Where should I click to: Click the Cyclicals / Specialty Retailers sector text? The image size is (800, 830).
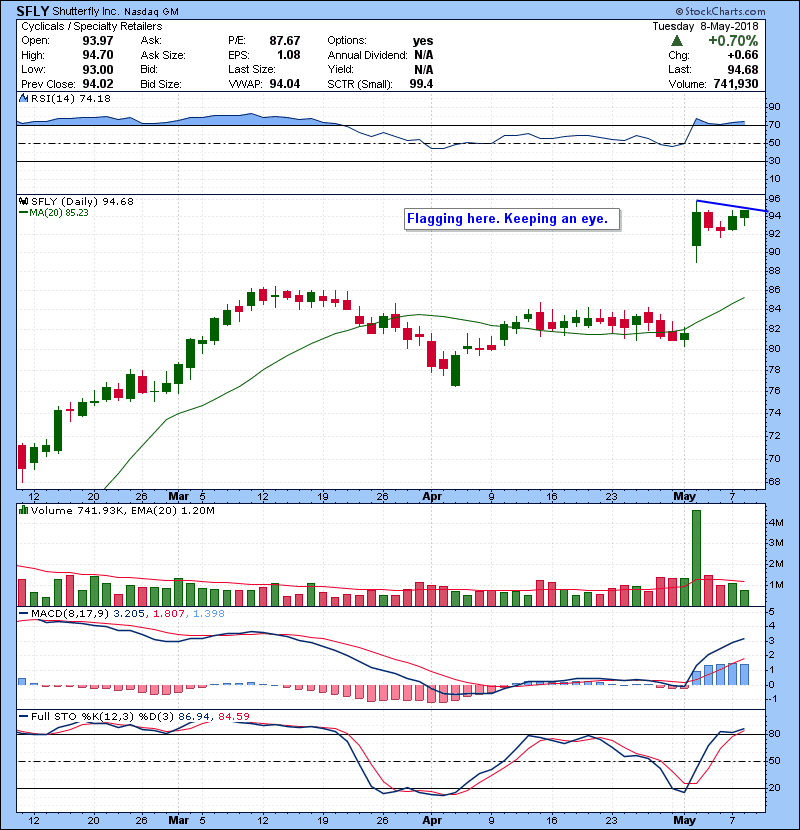92,26
